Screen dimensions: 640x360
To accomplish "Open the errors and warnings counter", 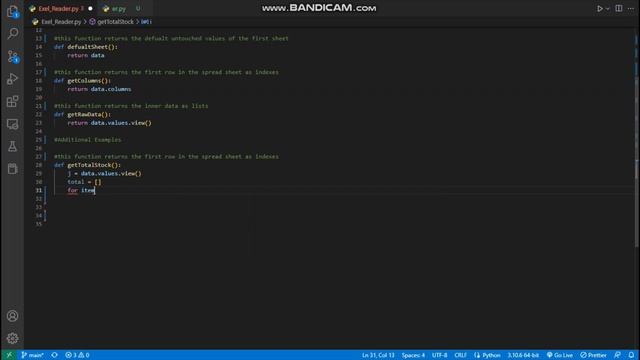I will [x=77, y=355].
